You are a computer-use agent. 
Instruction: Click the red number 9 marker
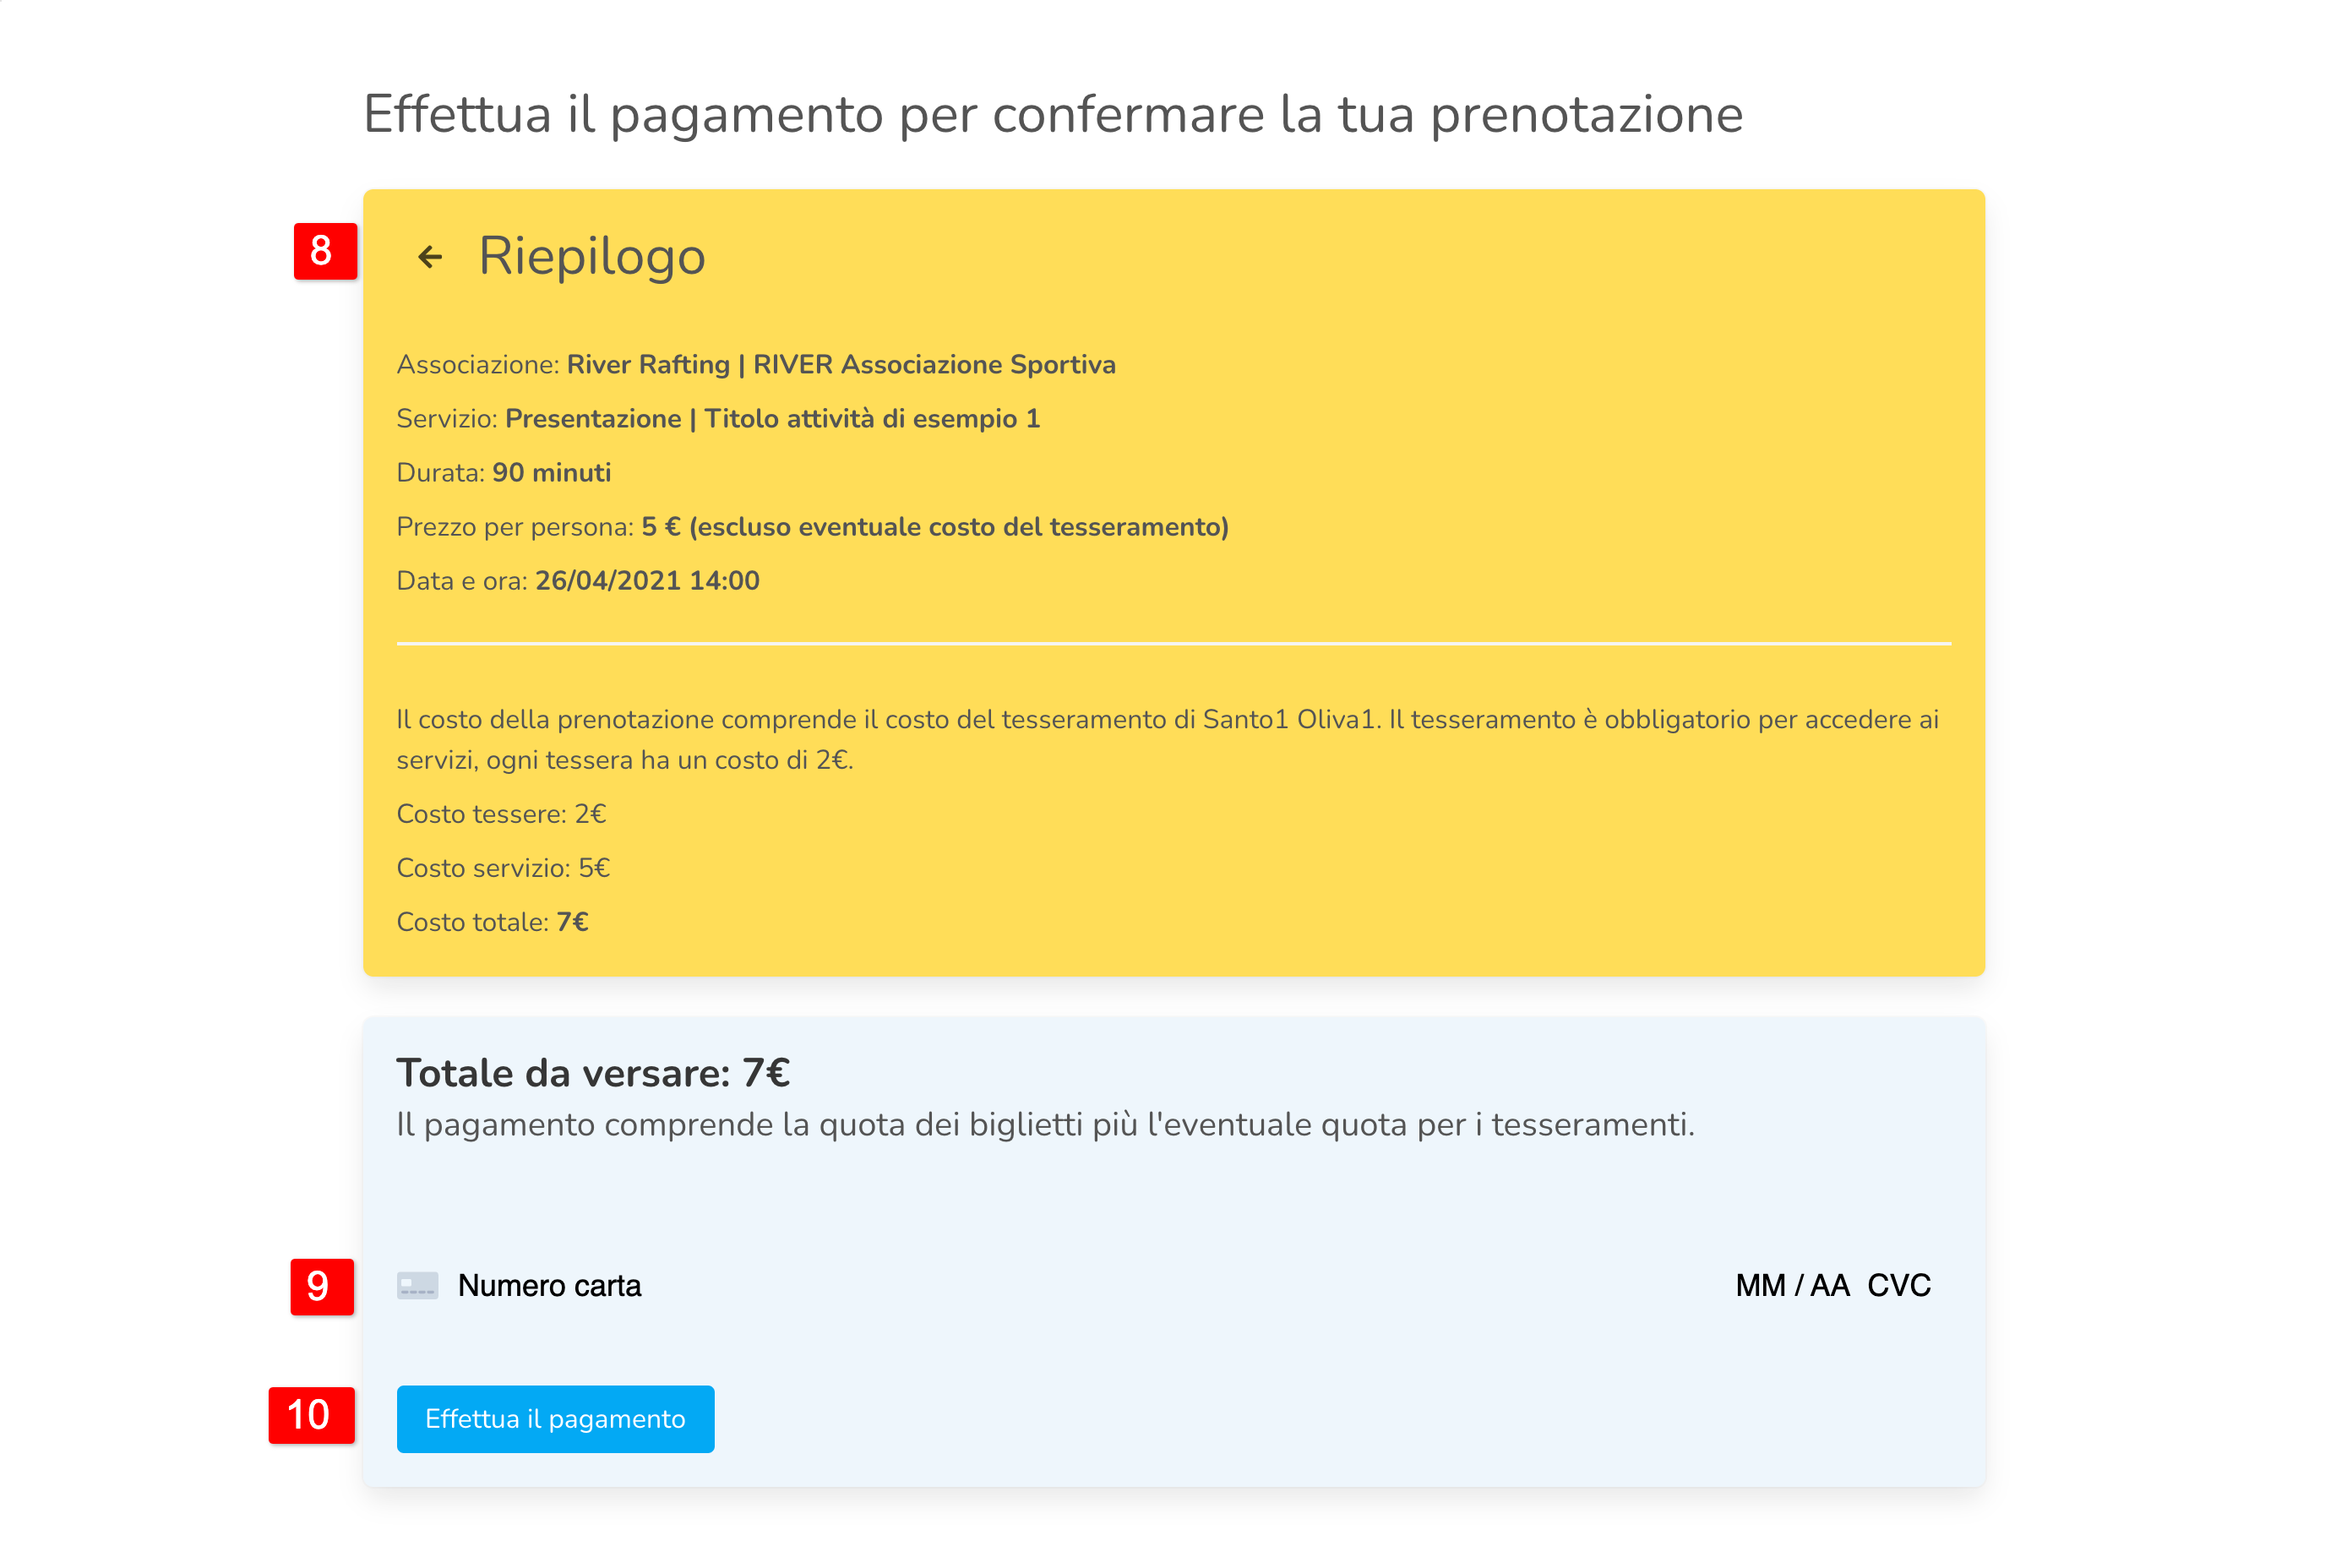tap(321, 1286)
